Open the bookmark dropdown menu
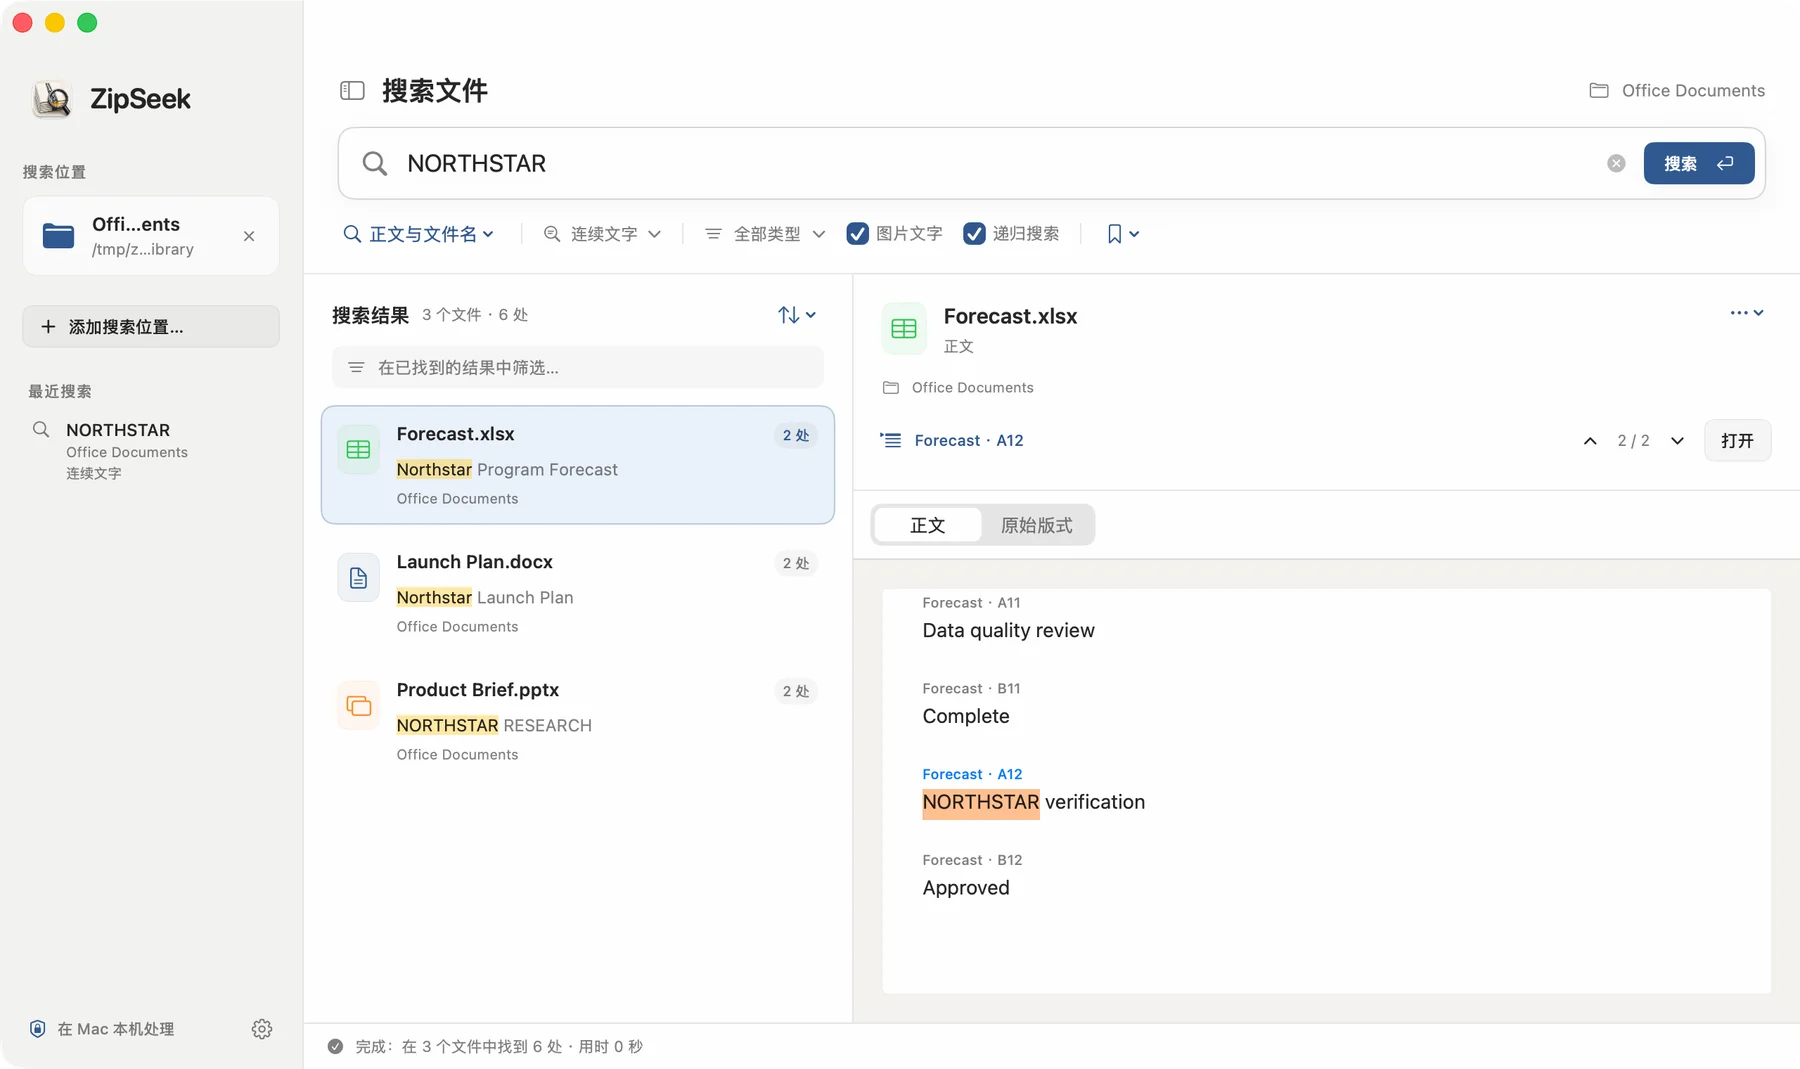Viewport: 1800px width, 1069px height. pyautogui.click(x=1123, y=234)
